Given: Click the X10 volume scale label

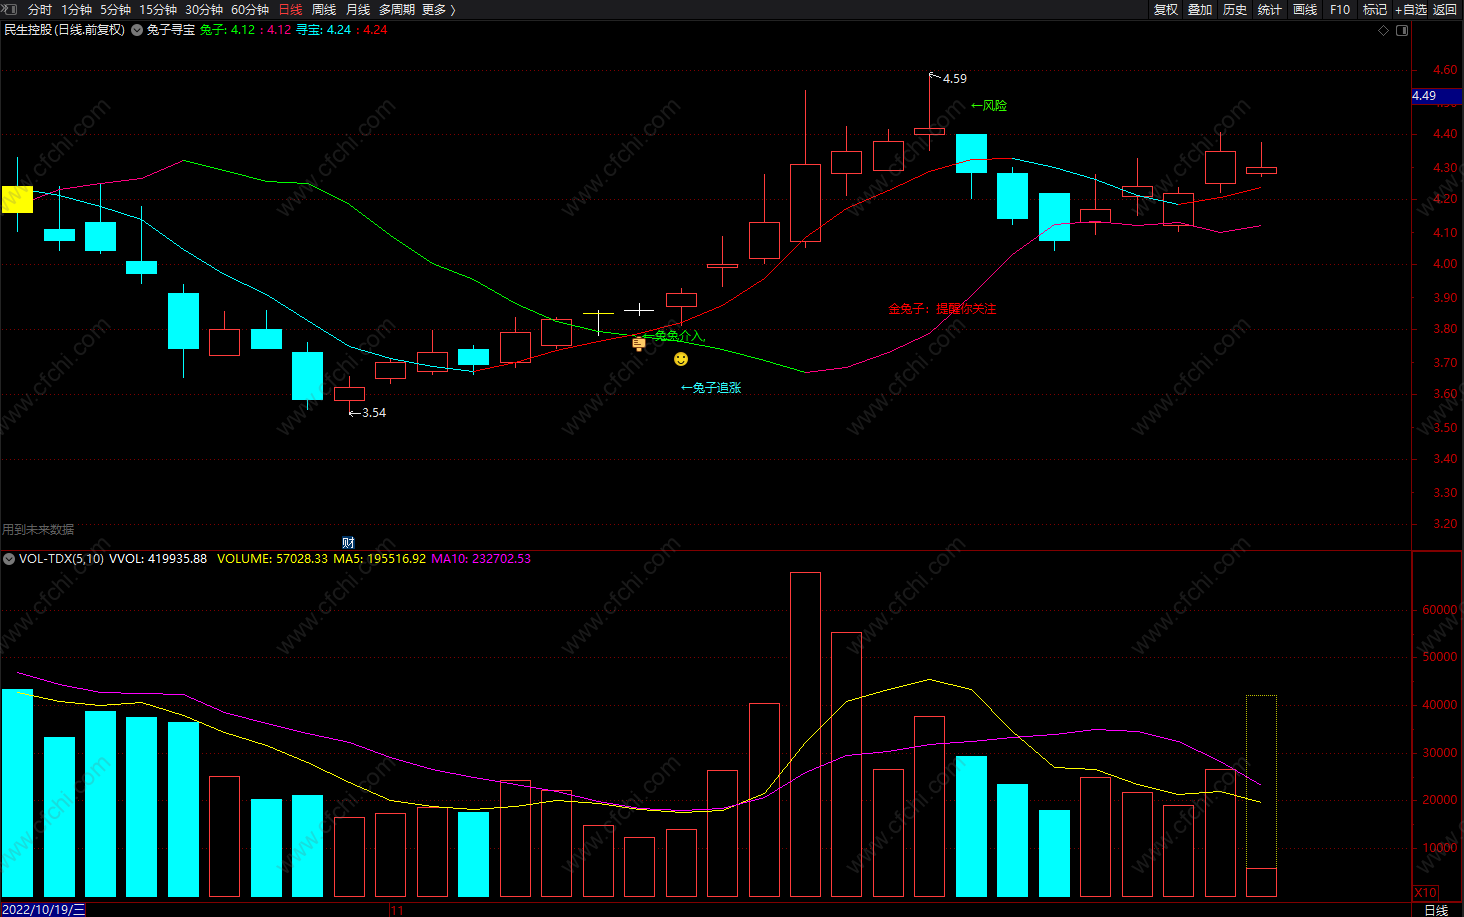Looking at the screenshot, I should 1426,892.
